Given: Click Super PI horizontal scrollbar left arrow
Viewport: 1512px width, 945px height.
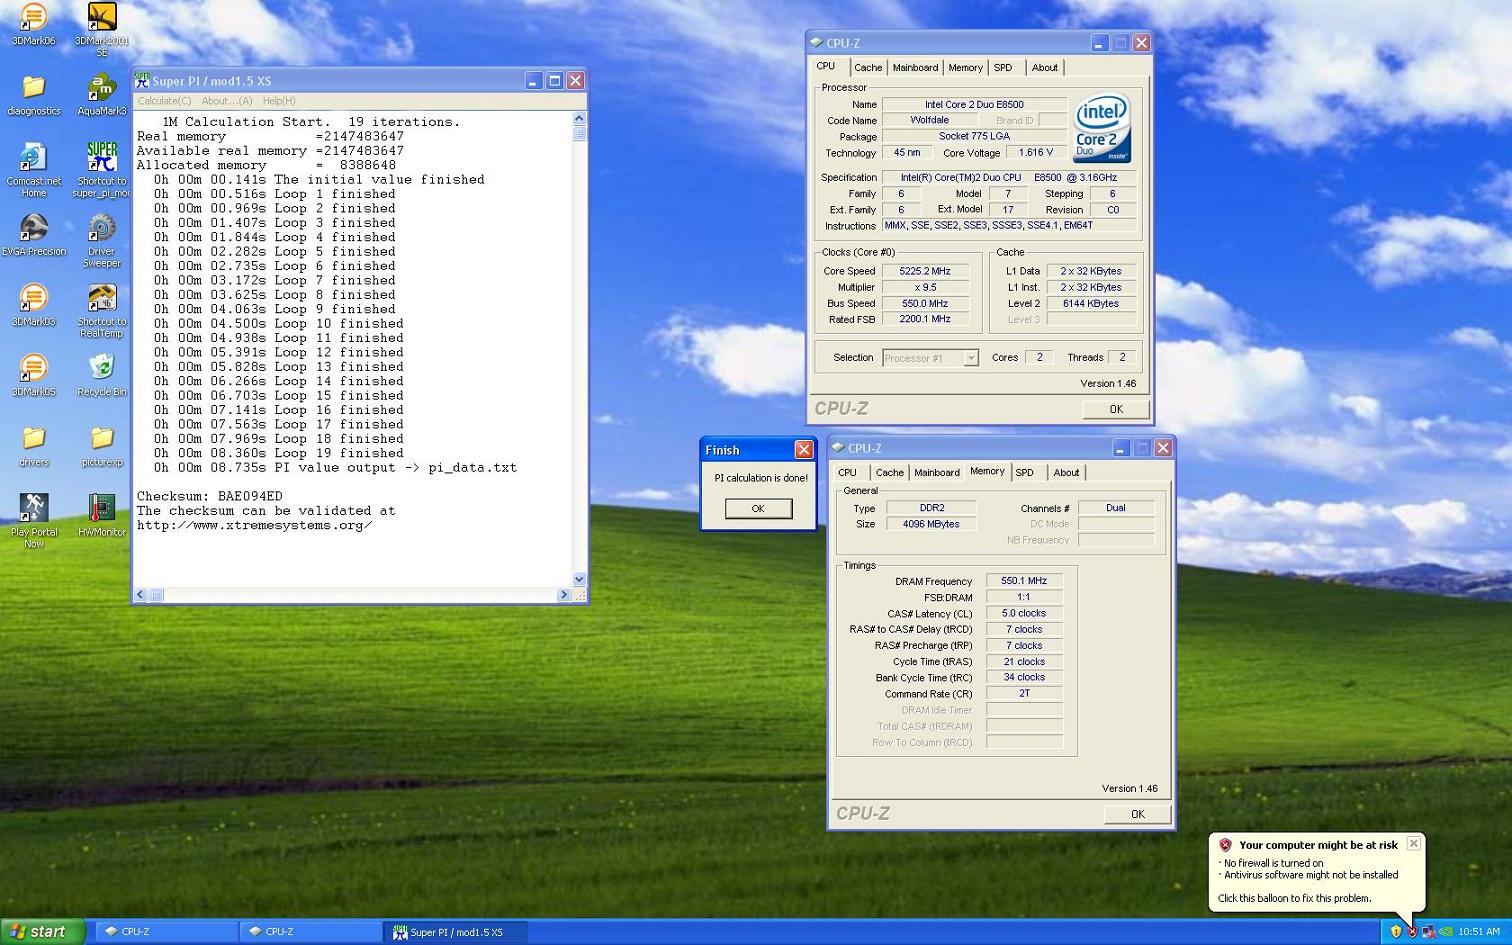Looking at the screenshot, I should [x=141, y=595].
